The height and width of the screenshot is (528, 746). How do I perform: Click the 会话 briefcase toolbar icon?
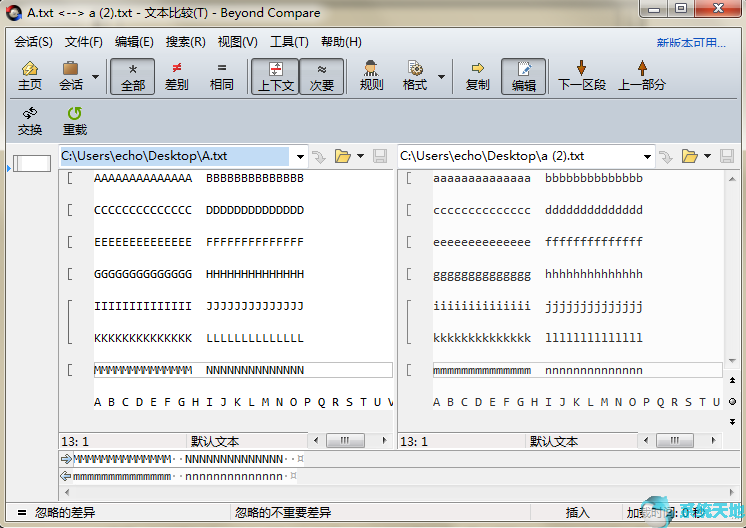[x=70, y=76]
